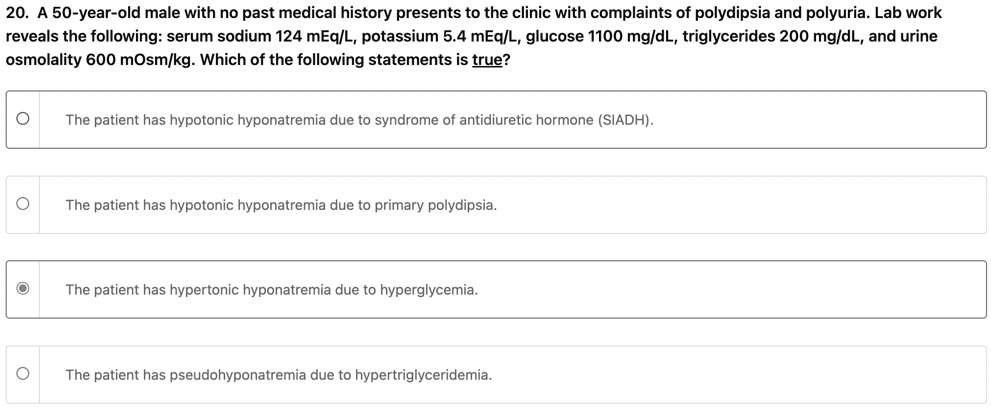Click the underlined word true
This screenshot has width=991, height=408.
(487, 61)
